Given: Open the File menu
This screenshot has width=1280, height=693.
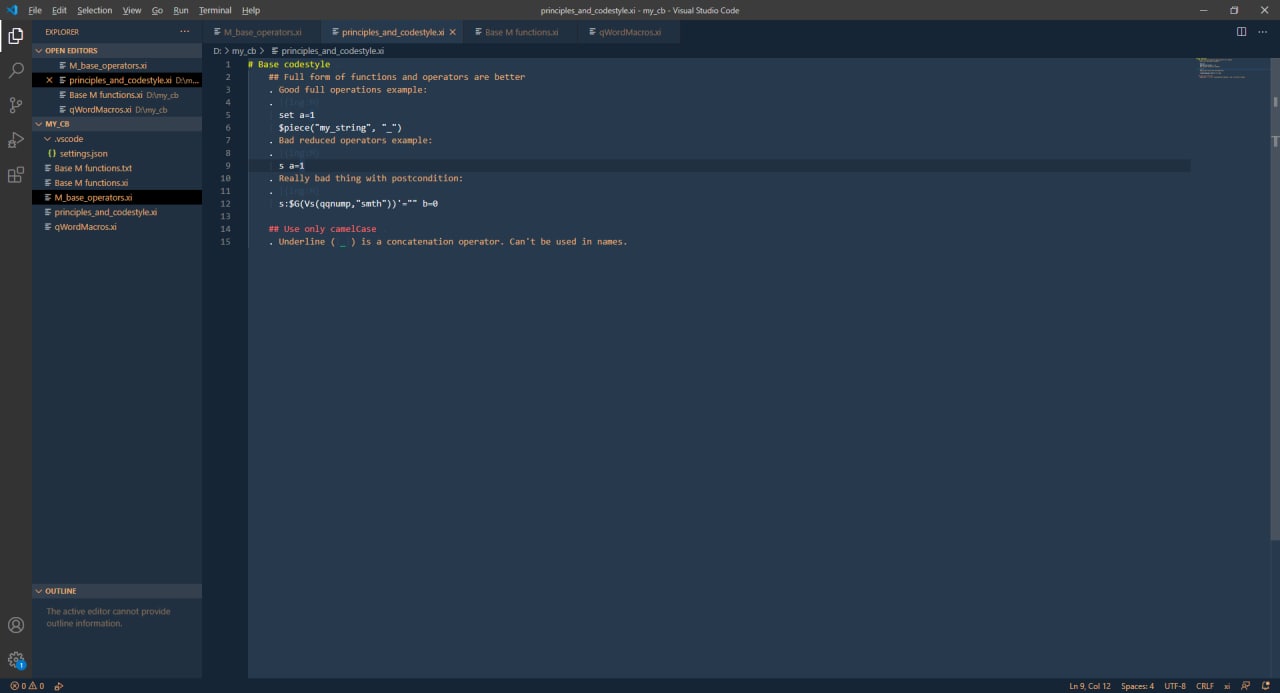Looking at the screenshot, I should tap(35, 10).
